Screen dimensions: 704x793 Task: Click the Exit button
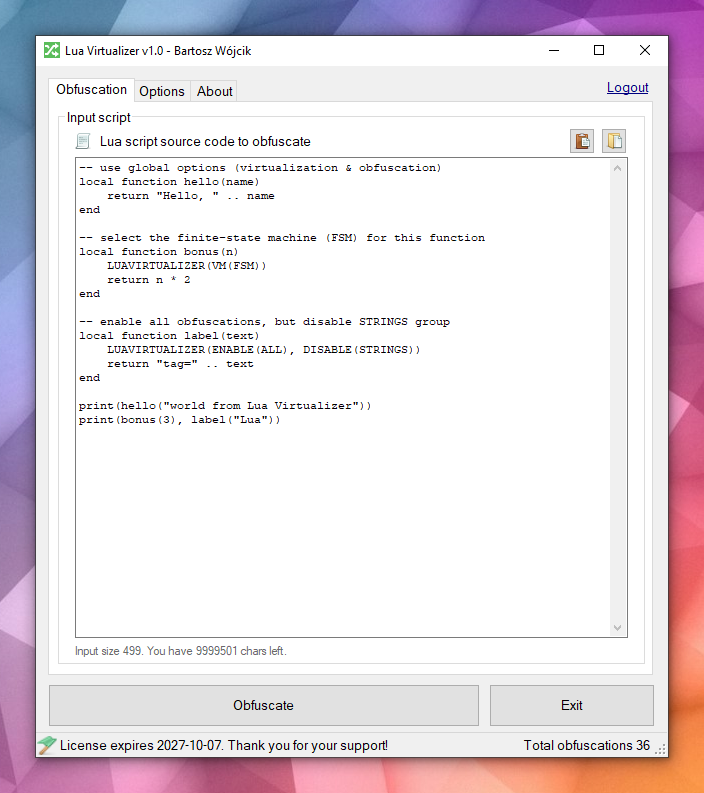[x=571, y=706]
